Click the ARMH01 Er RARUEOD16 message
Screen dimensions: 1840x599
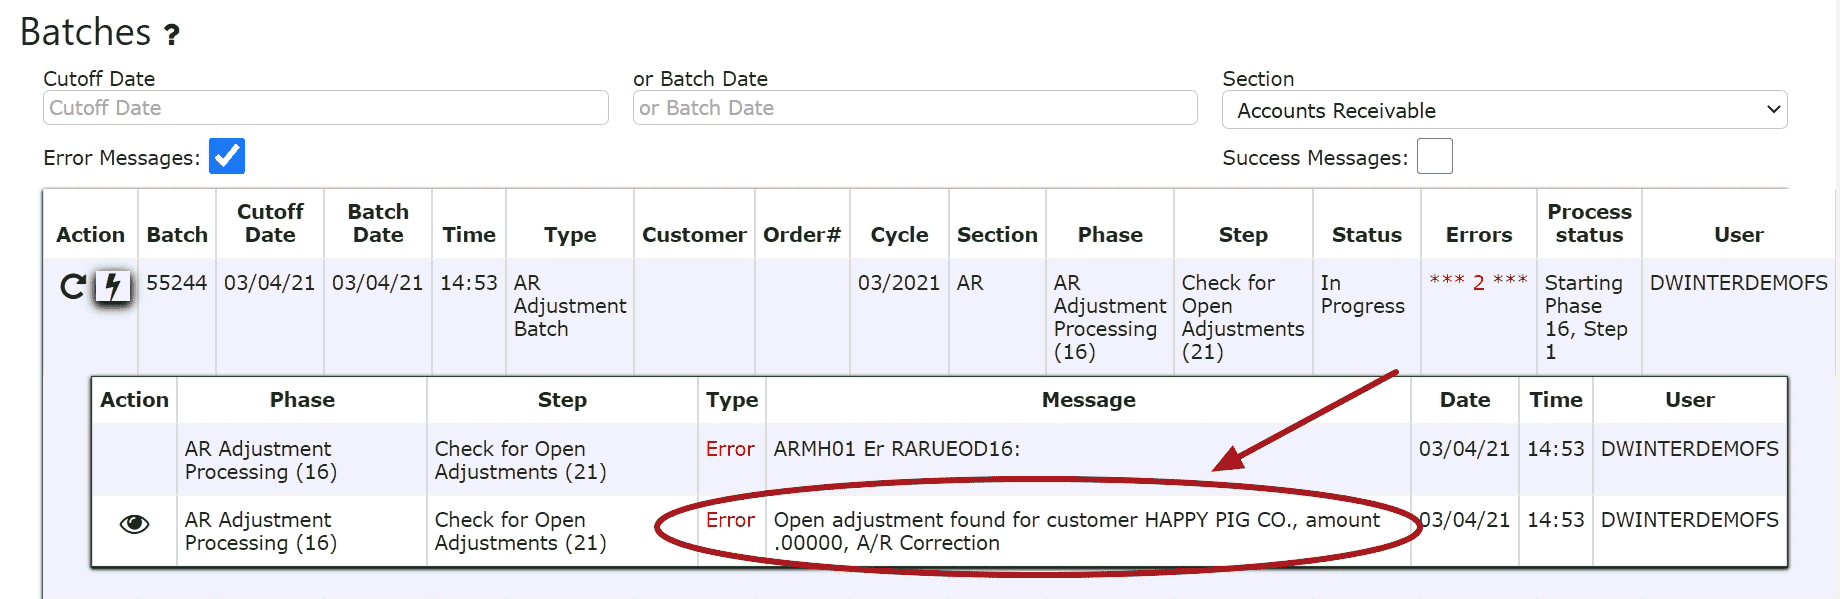tap(896, 449)
